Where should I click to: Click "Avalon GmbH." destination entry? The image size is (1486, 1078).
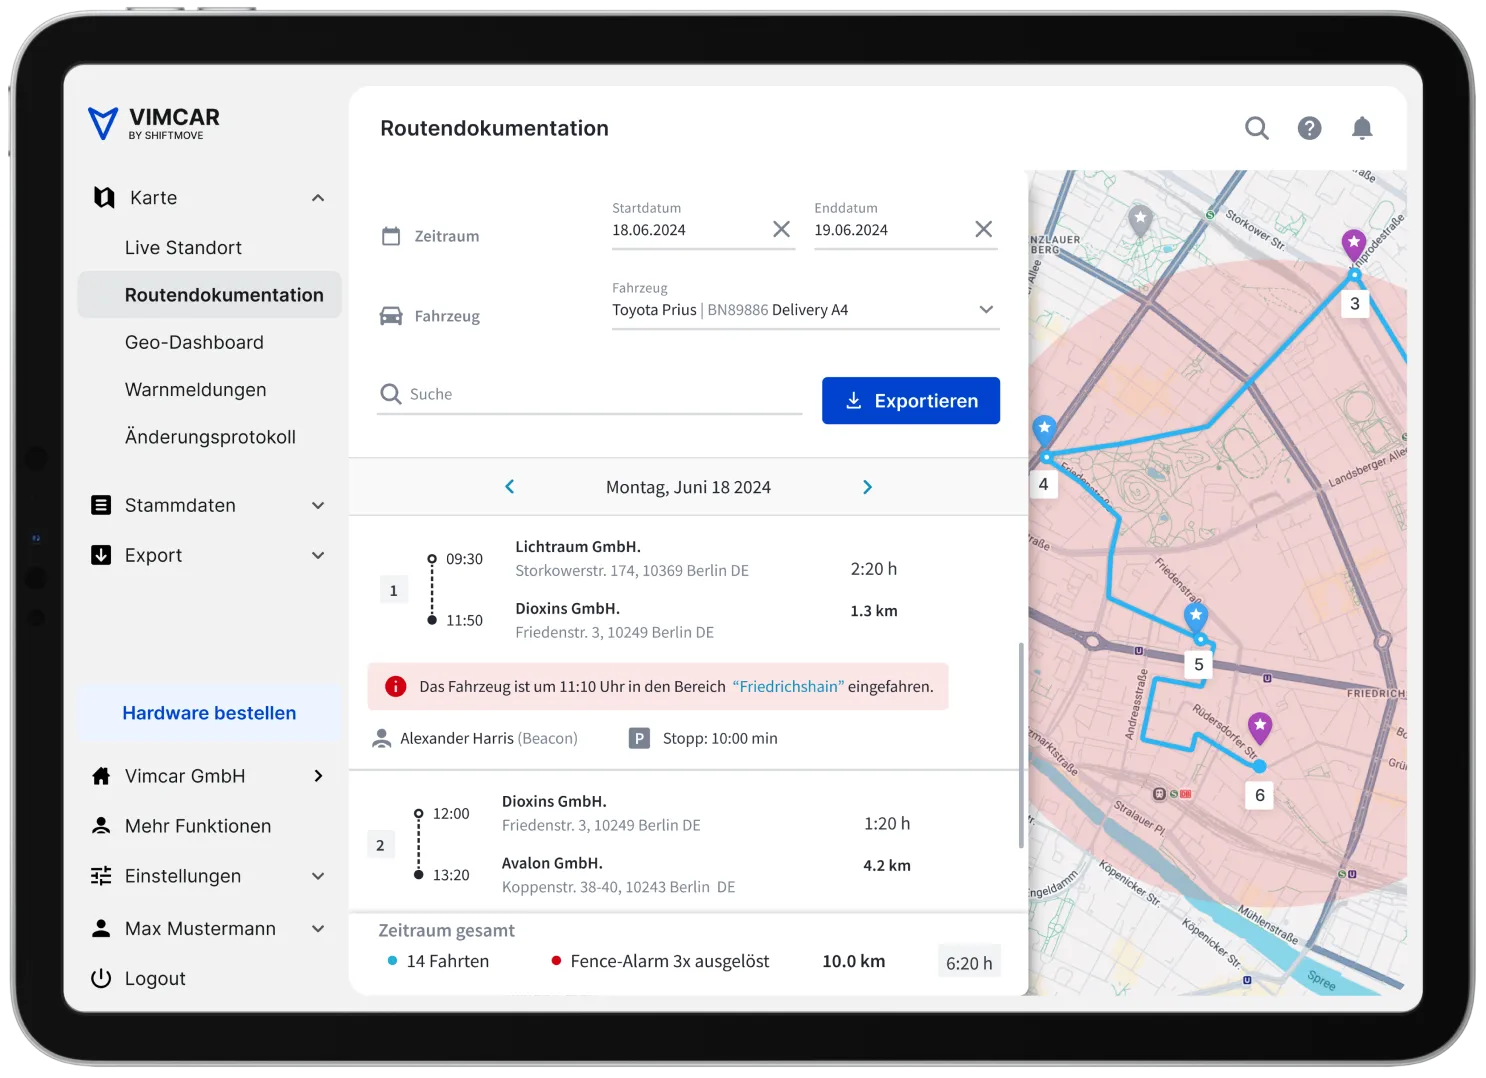click(552, 863)
